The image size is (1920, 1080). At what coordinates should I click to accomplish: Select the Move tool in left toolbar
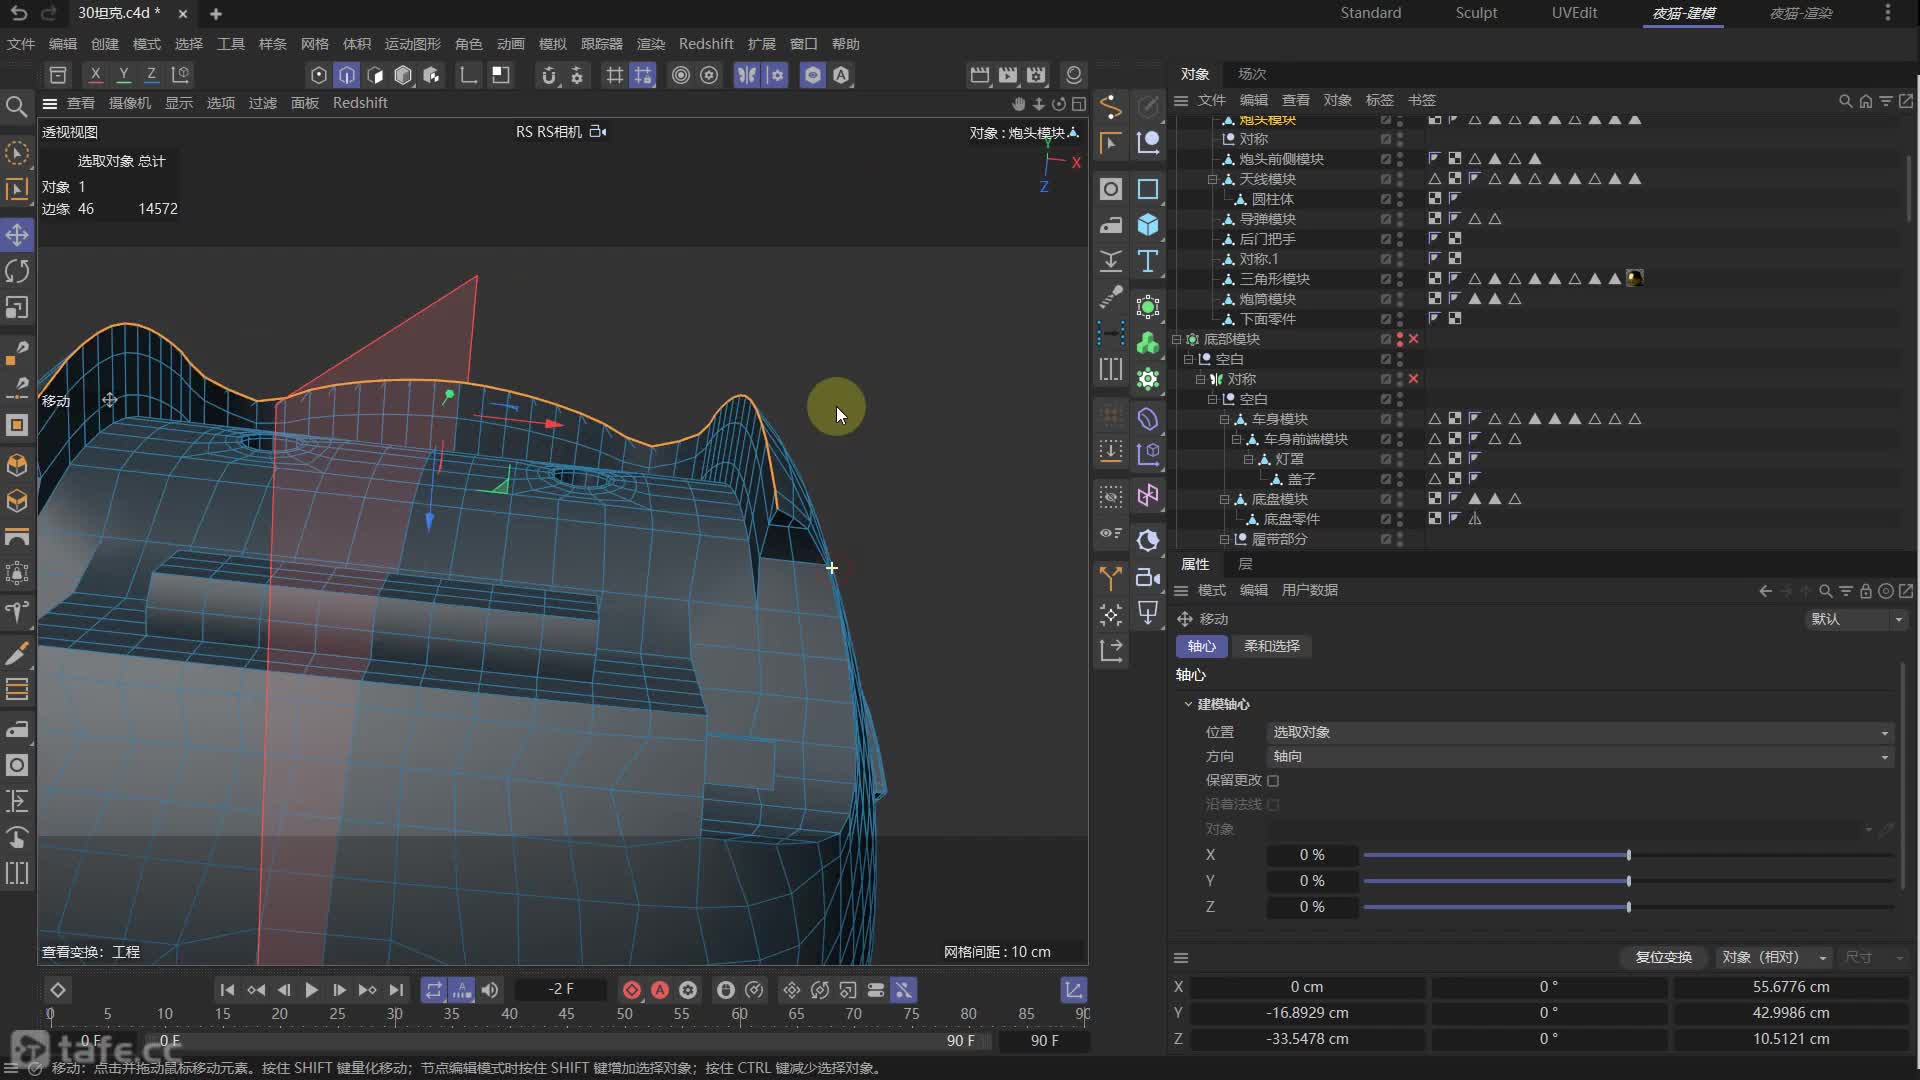click(17, 235)
